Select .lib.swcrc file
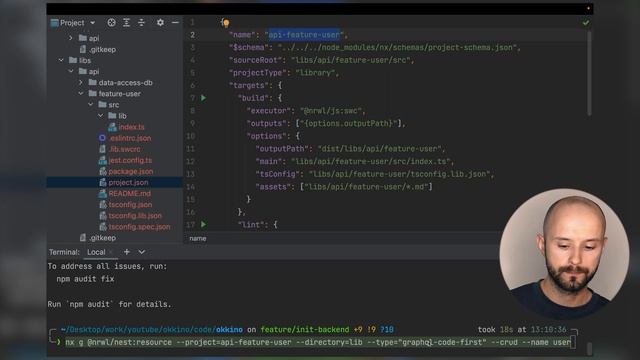This screenshot has width=640, height=360. [x=124, y=149]
